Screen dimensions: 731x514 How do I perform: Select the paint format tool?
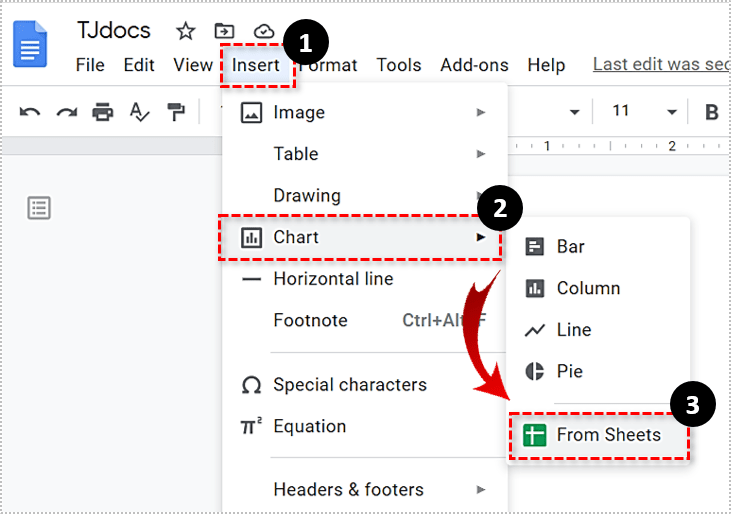(176, 112)
